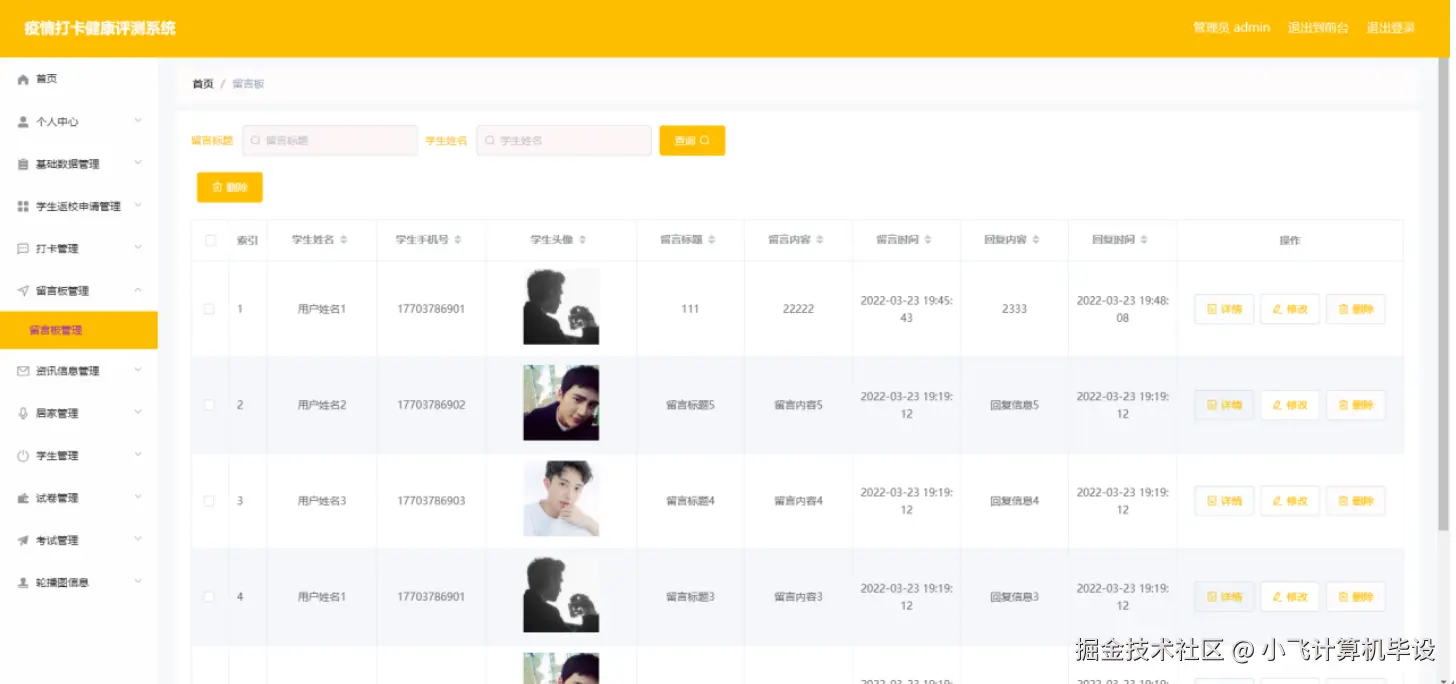
Task: Click the arrow icon beside parent 留言板管理
Action: click(23, 291)
